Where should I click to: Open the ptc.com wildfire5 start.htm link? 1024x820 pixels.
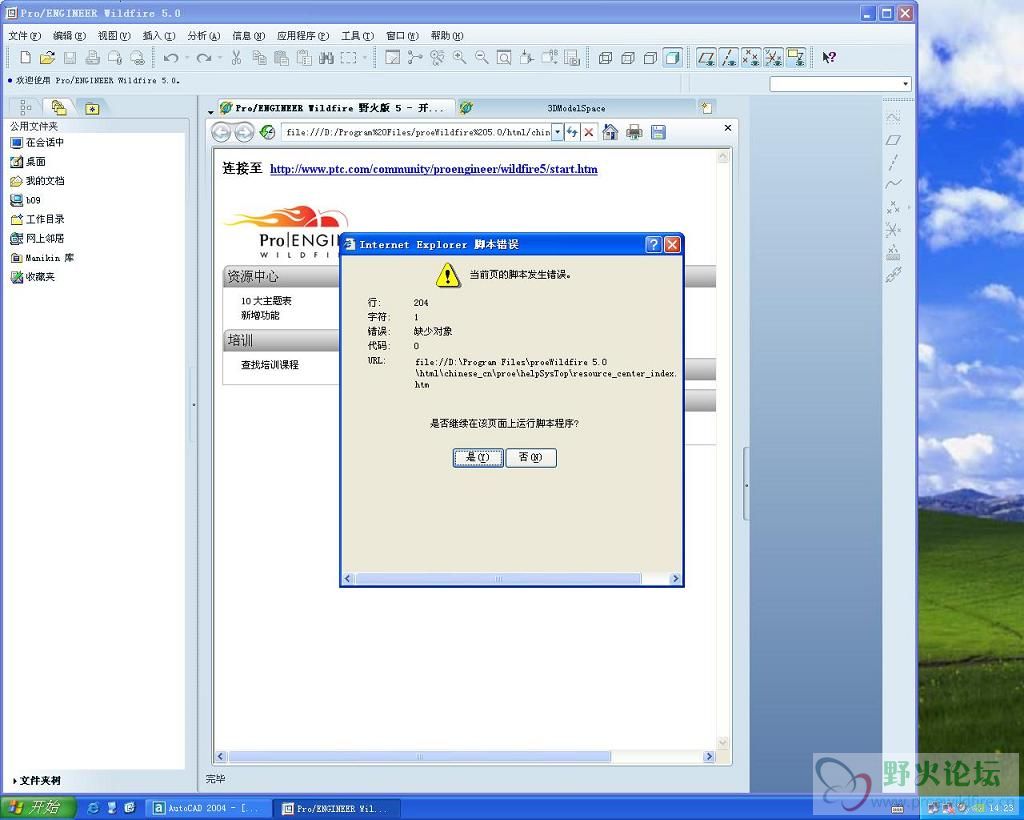coord(434,169)
